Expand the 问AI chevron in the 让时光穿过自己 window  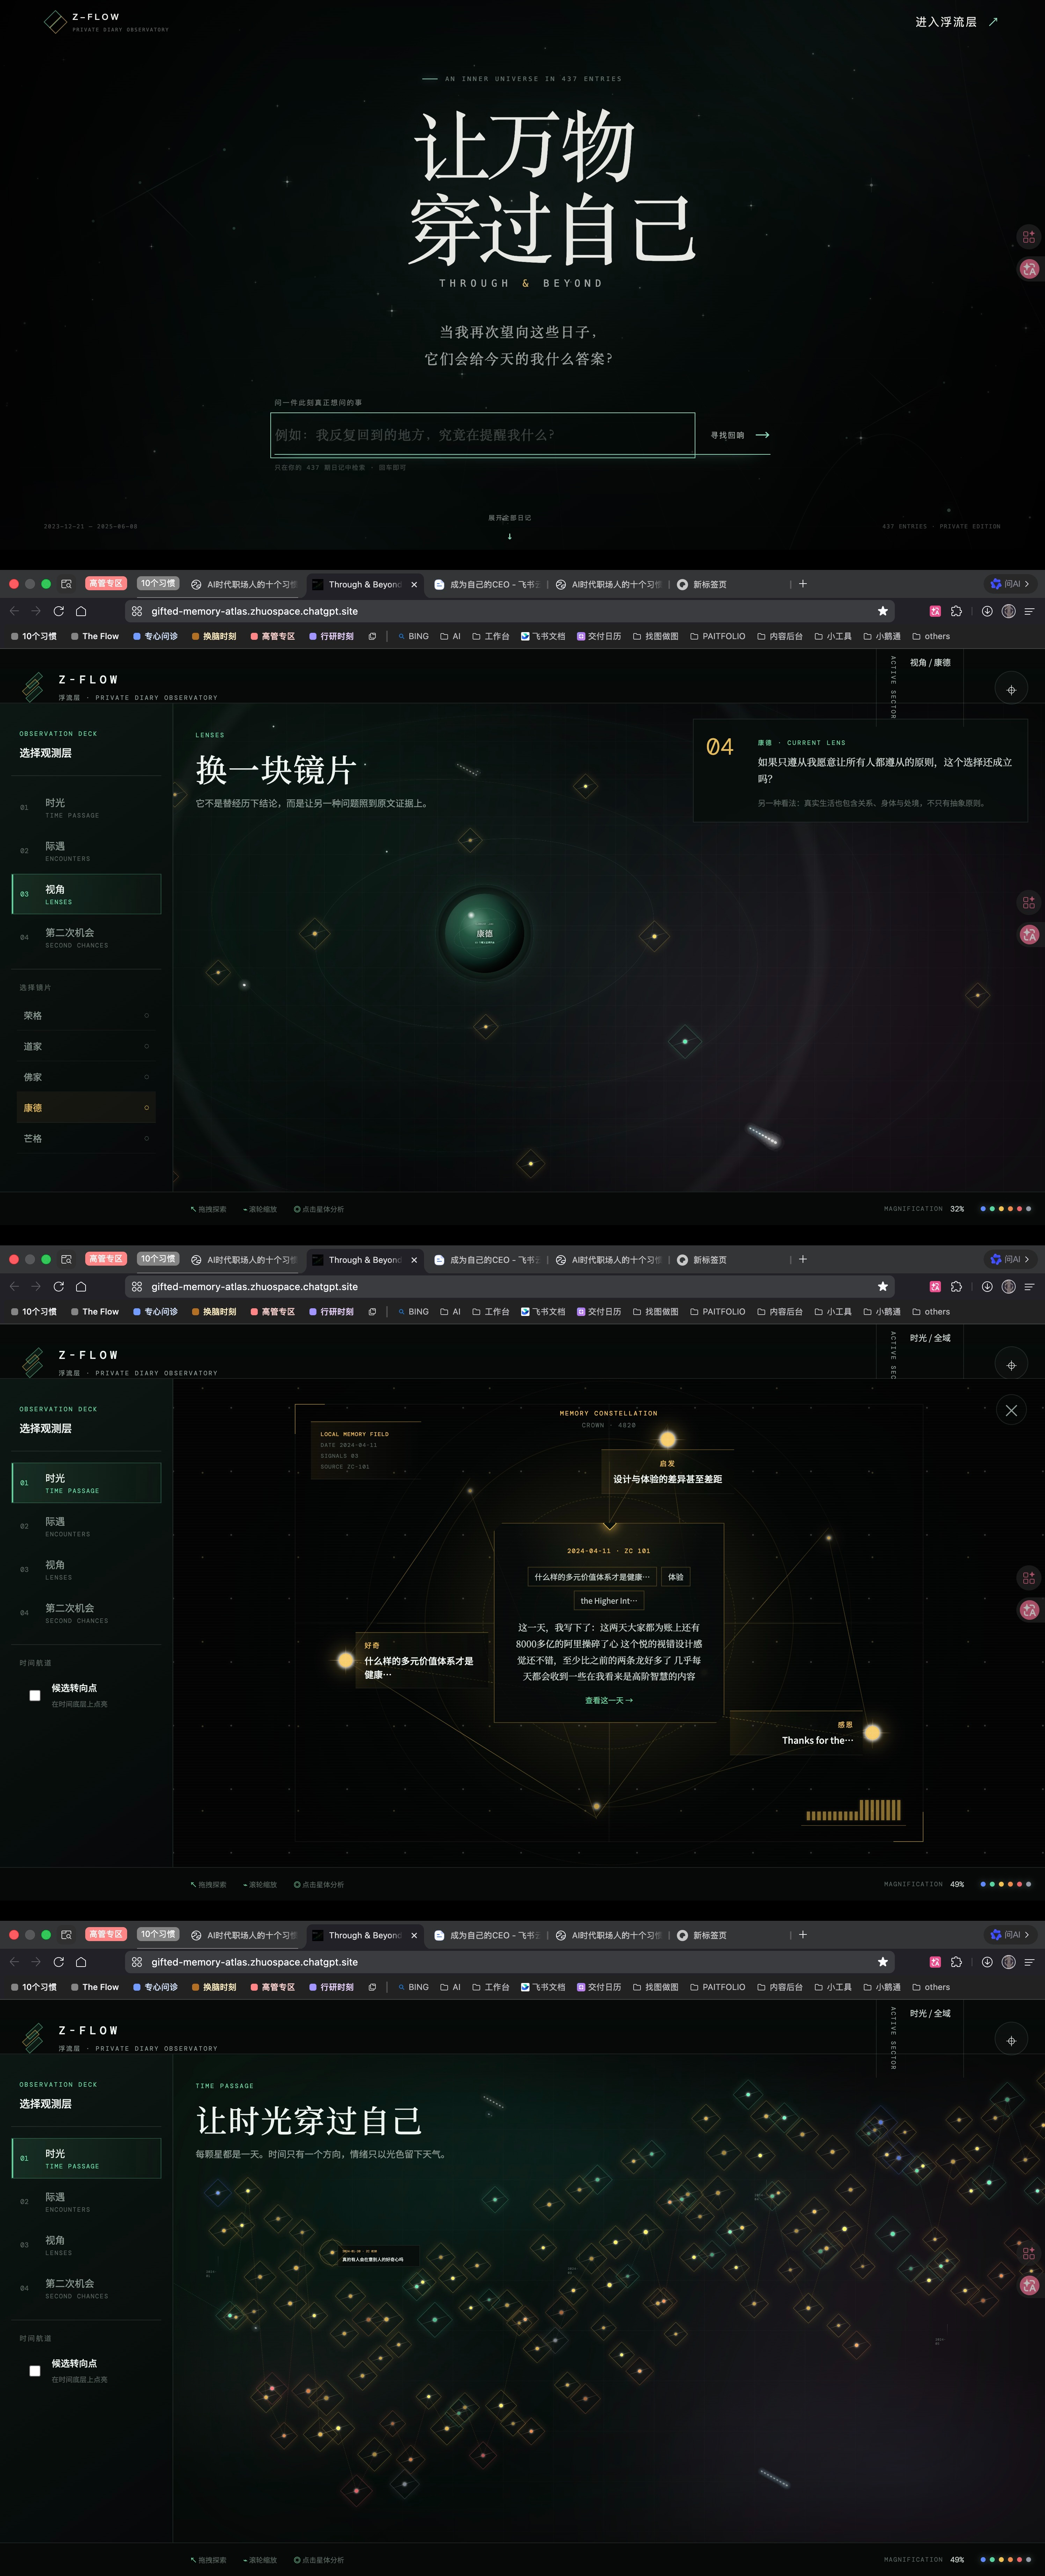click(x=1027, y=1935)
